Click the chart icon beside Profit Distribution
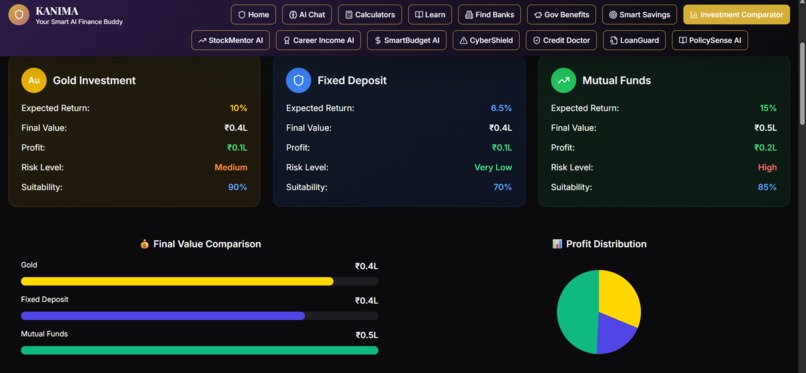This screenshot has width=806, height=373. click(x=557, y=244)
